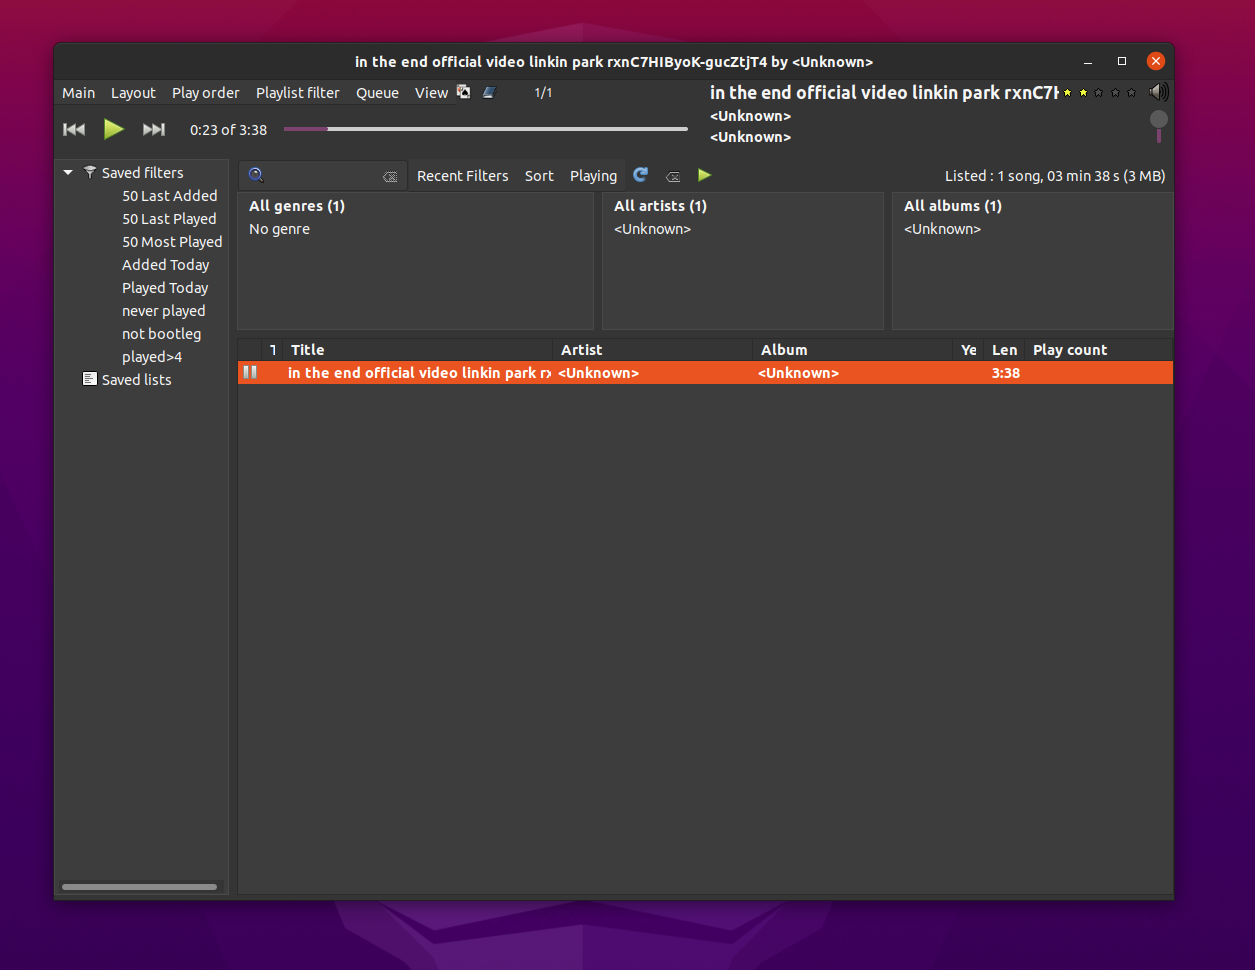Click the magnifier search icon

256,175
